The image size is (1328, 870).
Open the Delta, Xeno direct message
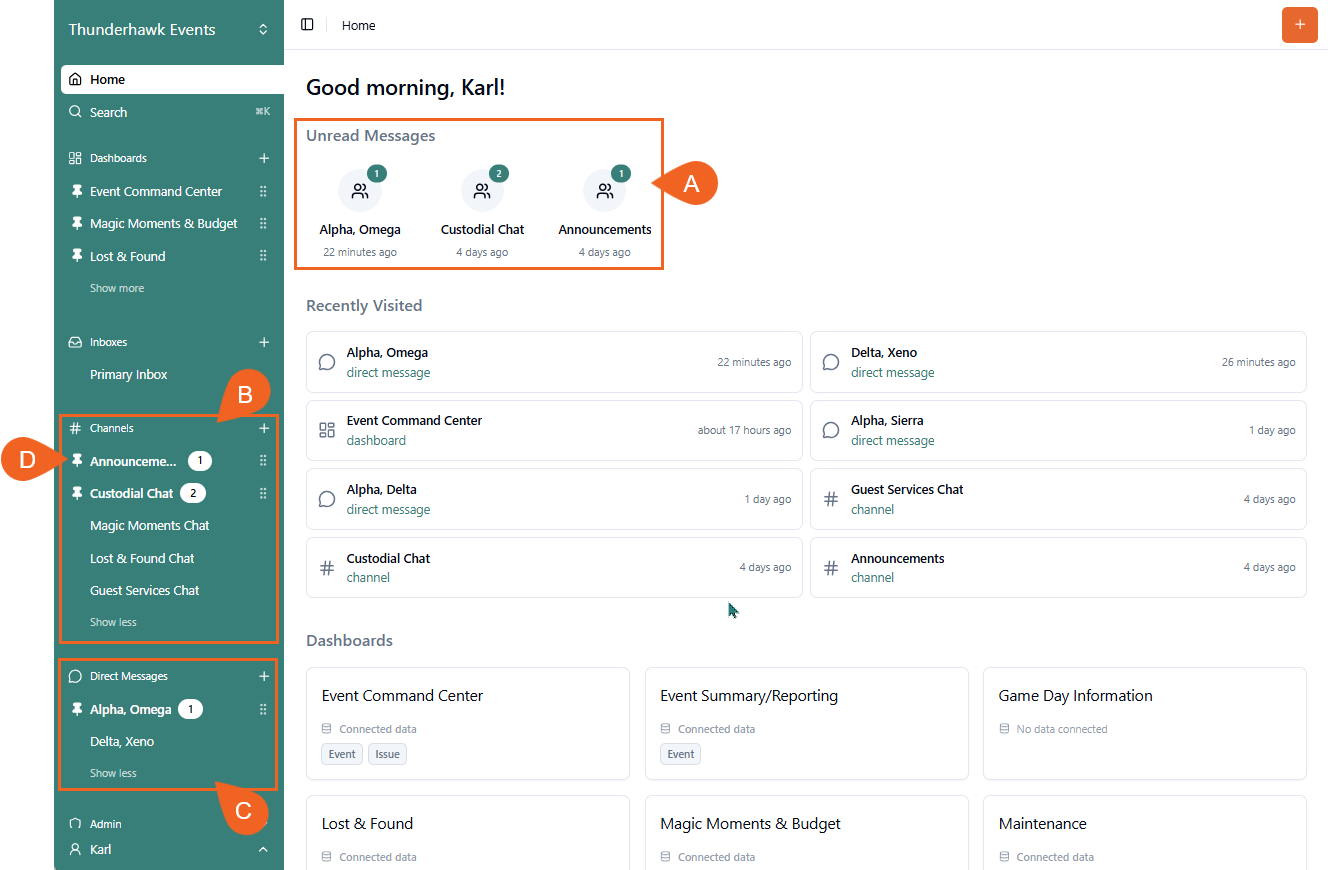tap(120, 741)
